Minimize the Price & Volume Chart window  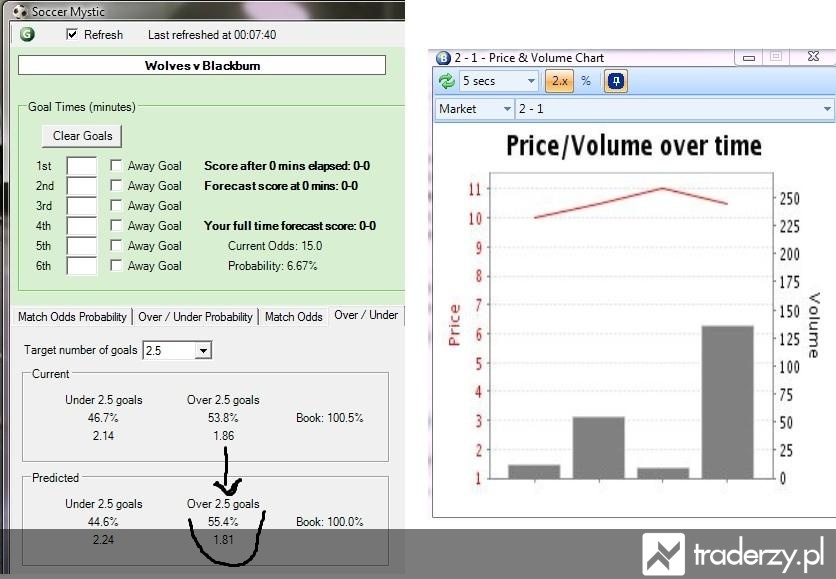point(749,57)
